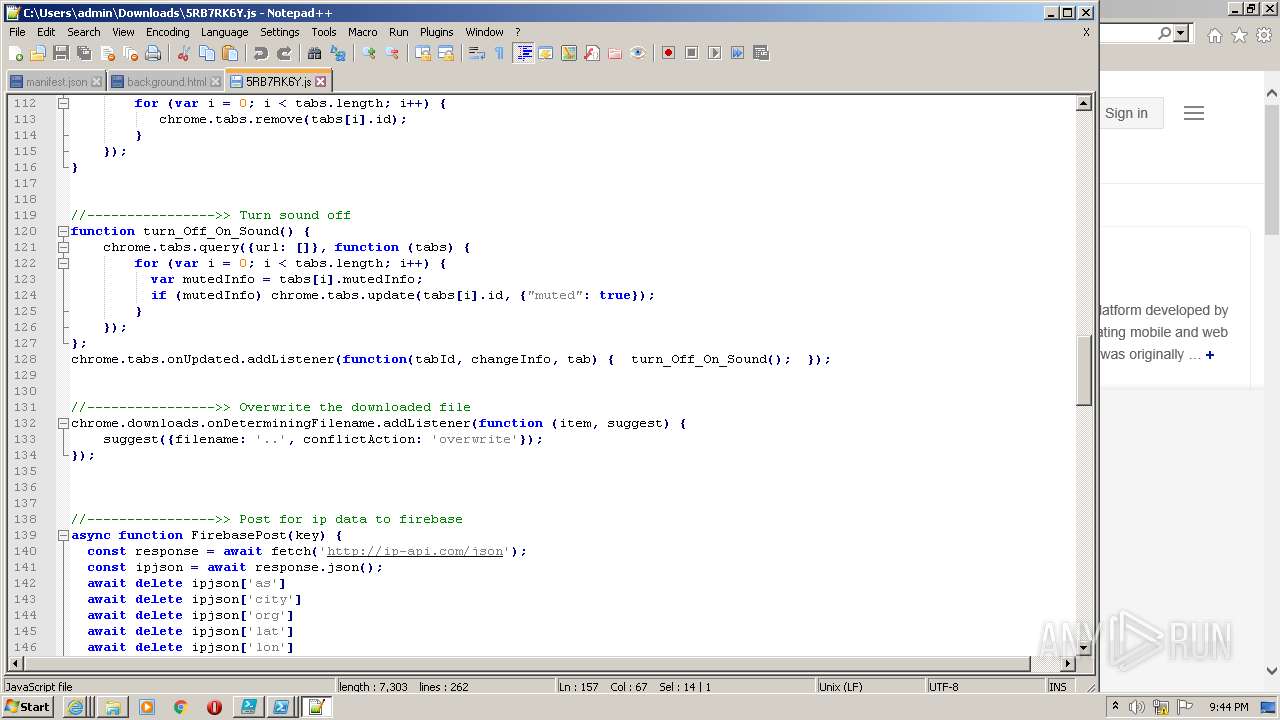Open the File menu
Viewport: 1280px width, 720px height.
17,32
